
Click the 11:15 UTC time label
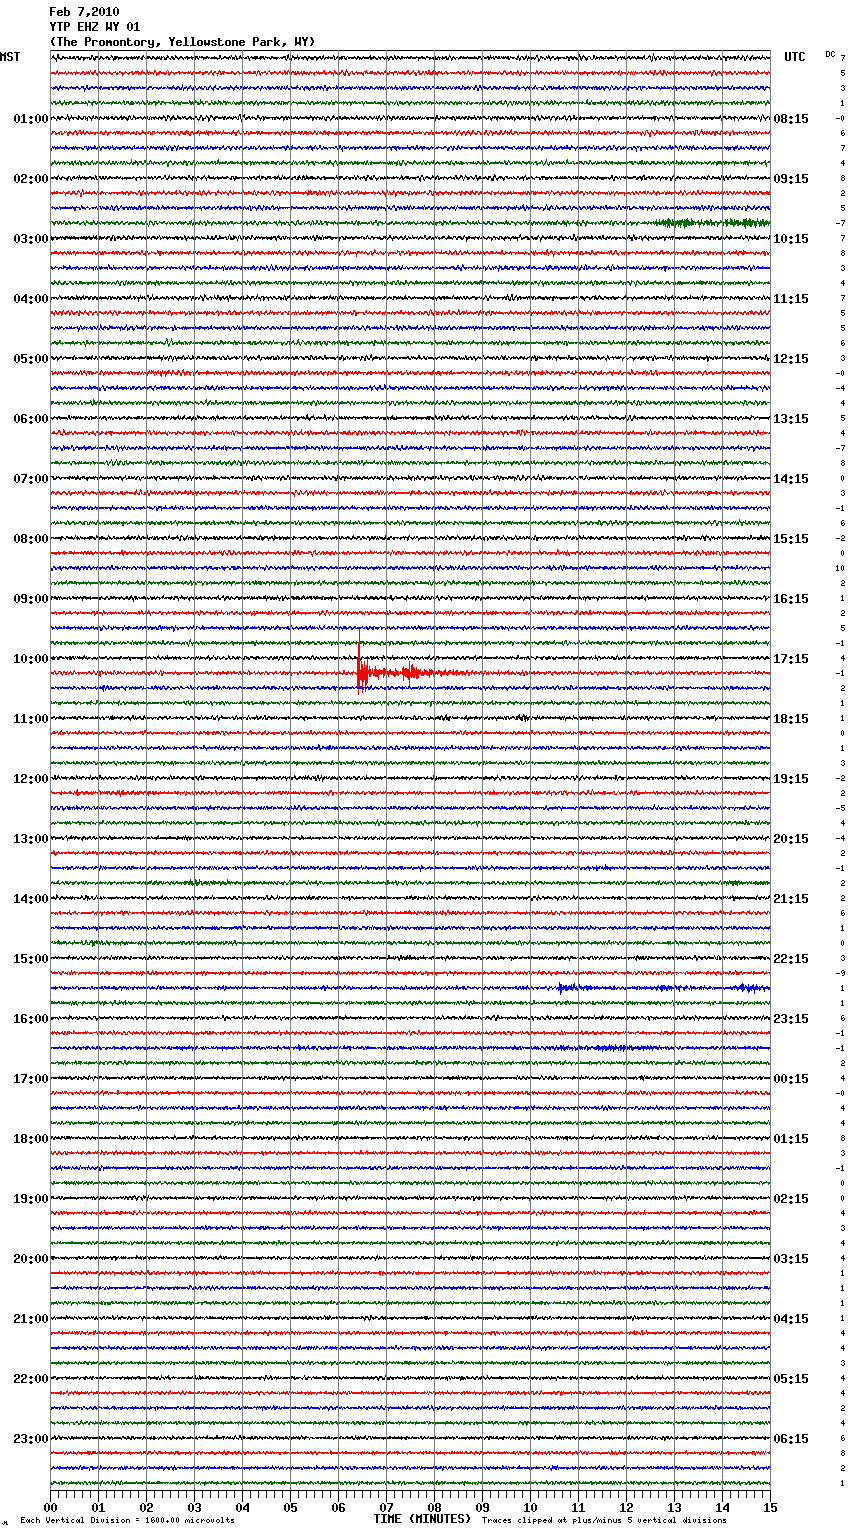pos(791,299)
